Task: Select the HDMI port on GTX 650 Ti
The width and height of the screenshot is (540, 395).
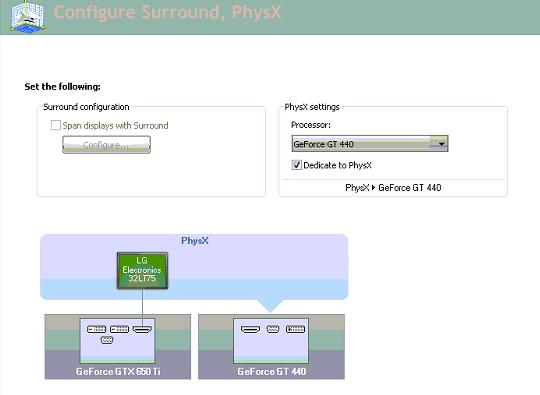Action: tap(142, 330)
